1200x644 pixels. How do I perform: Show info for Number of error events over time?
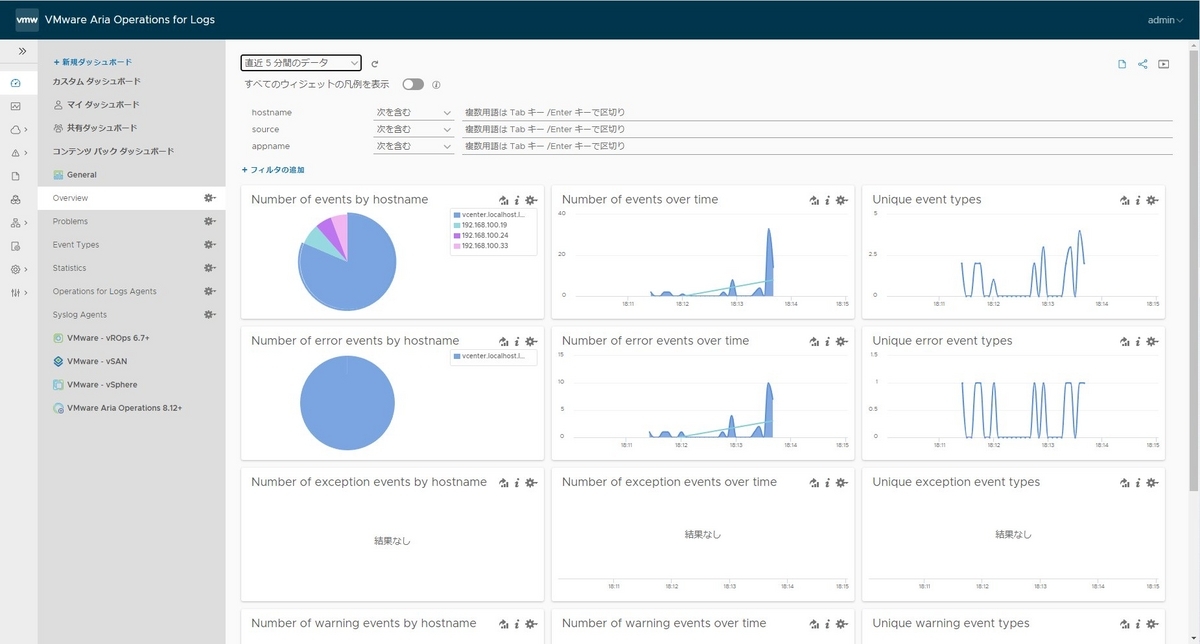828,342
